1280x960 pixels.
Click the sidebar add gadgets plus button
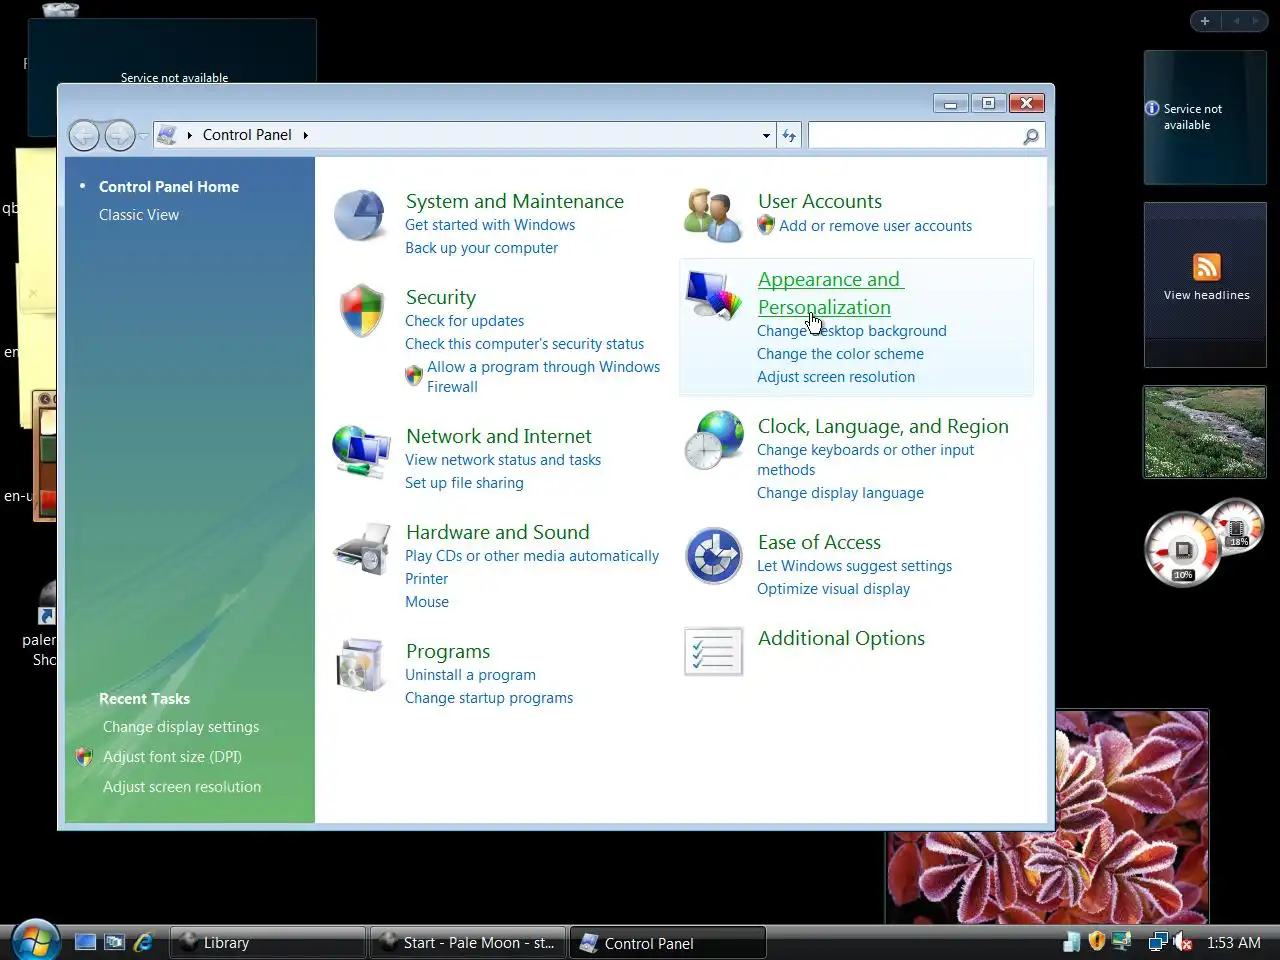(x=1205, y=21)
